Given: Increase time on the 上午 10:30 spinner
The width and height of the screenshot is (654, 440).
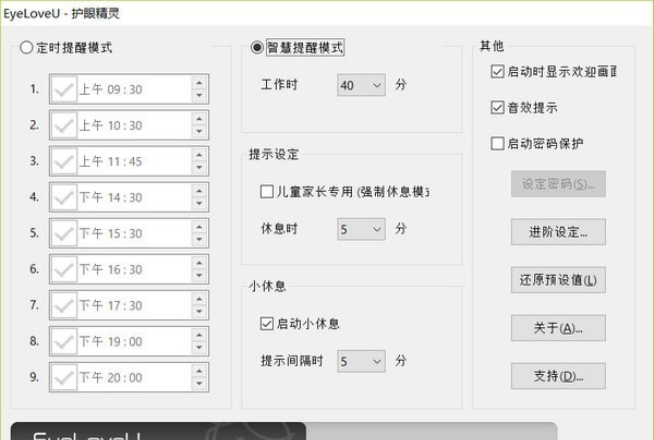Looking at the screenshot, I should [x=199, y=118].
